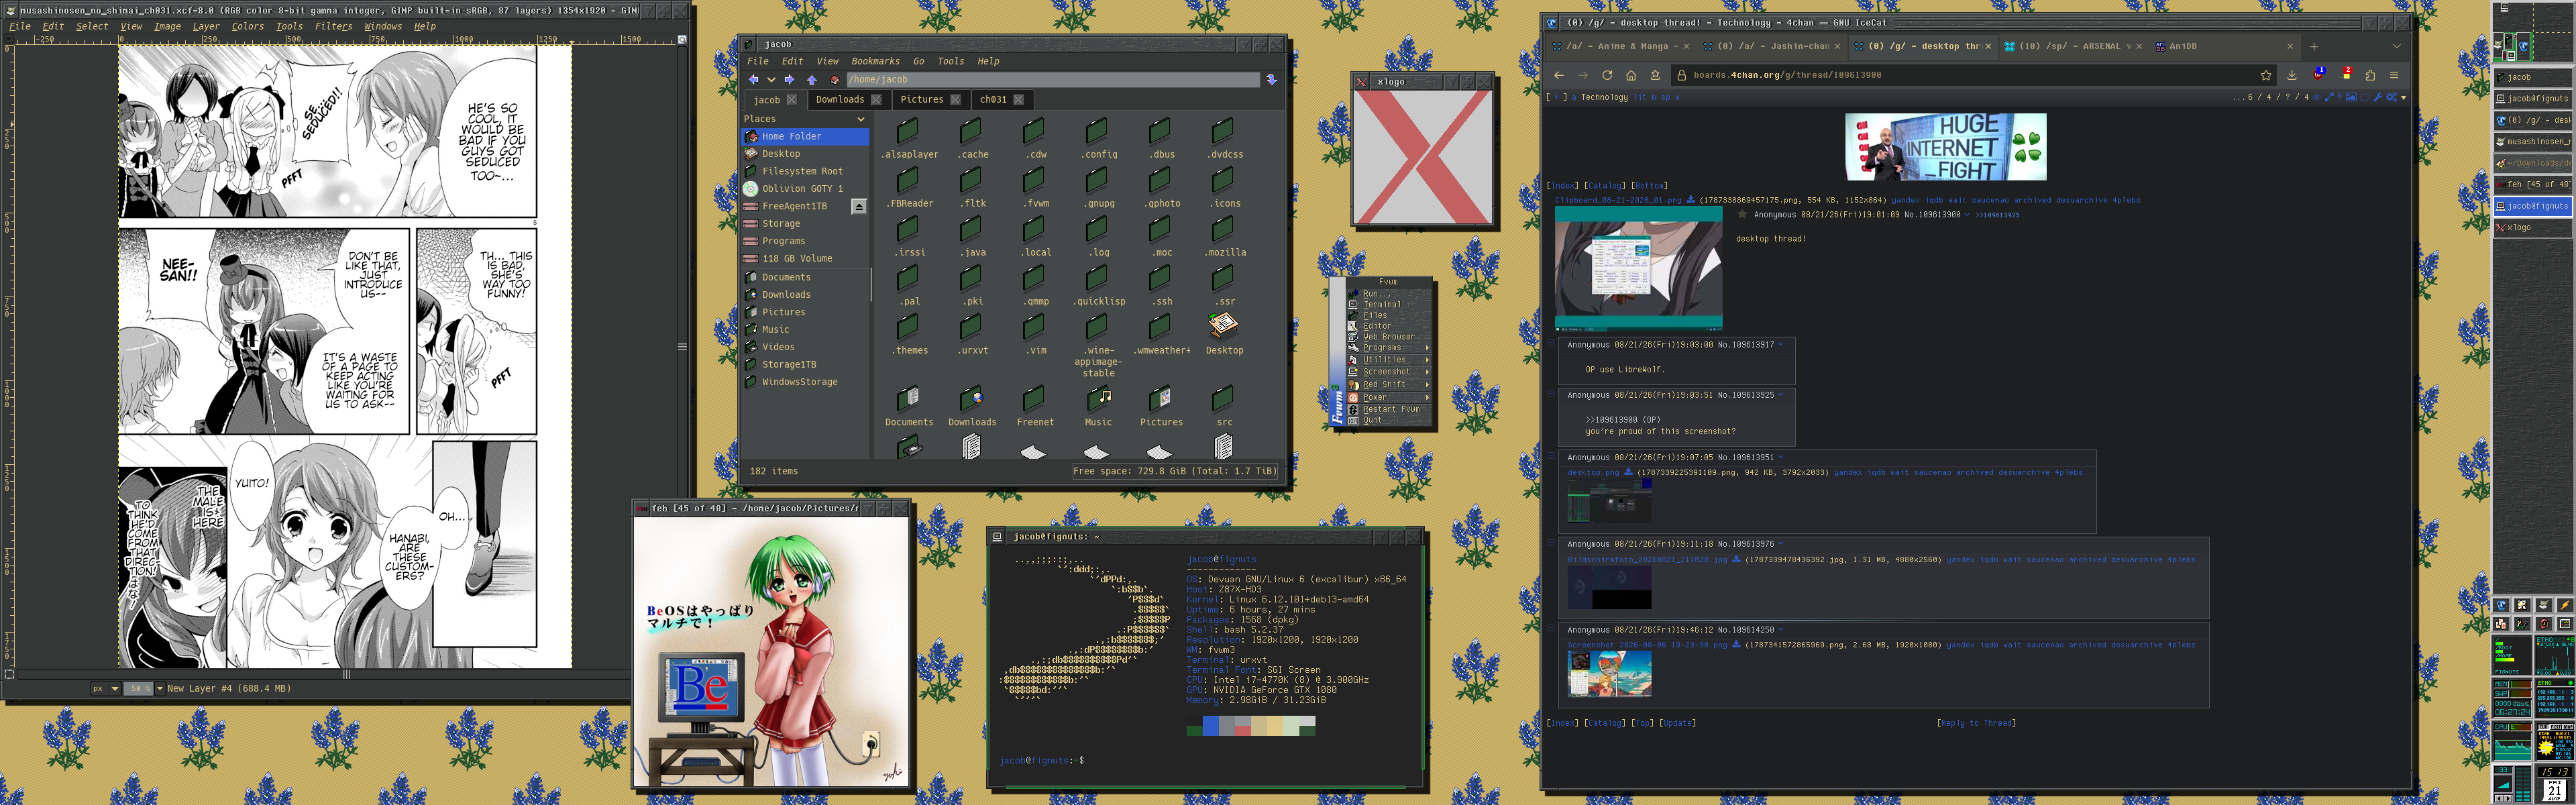Open the OP desktop screenshot thumbnail

1638,269
